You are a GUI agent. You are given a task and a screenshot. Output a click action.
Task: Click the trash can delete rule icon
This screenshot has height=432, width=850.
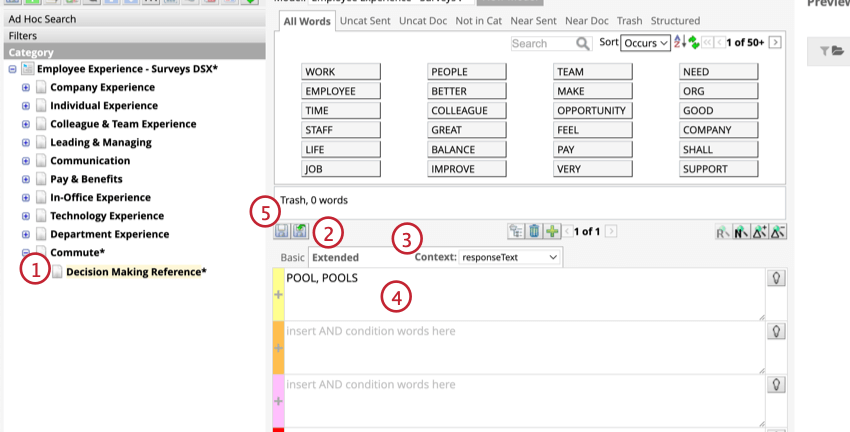click(x=534, y=231)
